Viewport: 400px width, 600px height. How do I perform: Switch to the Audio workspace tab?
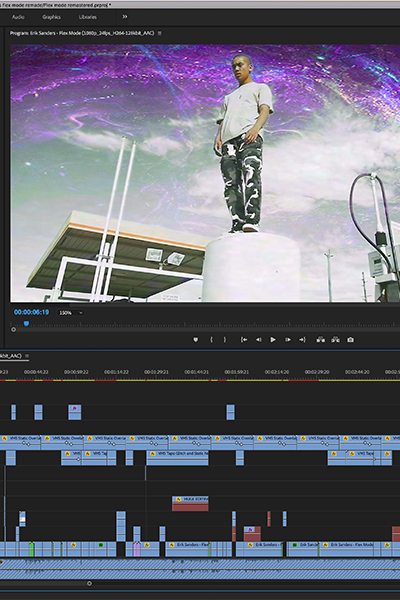coord(18,17)
